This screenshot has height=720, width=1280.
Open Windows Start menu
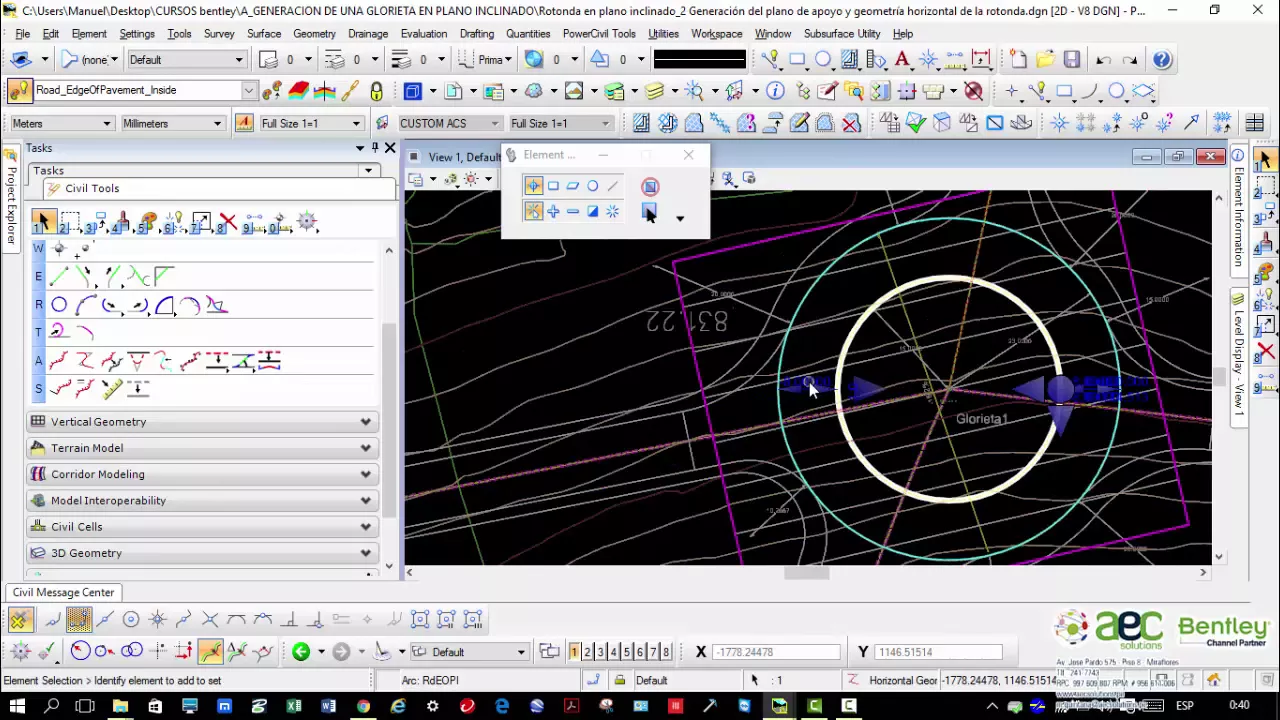[17, 706]
